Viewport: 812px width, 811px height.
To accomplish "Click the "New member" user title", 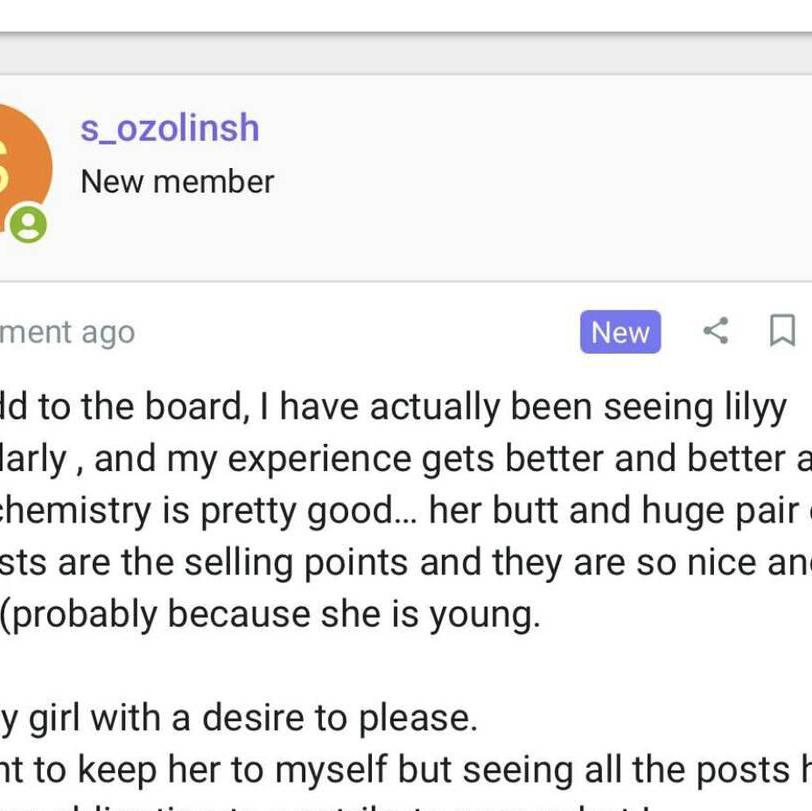I will tap(177, 182).
